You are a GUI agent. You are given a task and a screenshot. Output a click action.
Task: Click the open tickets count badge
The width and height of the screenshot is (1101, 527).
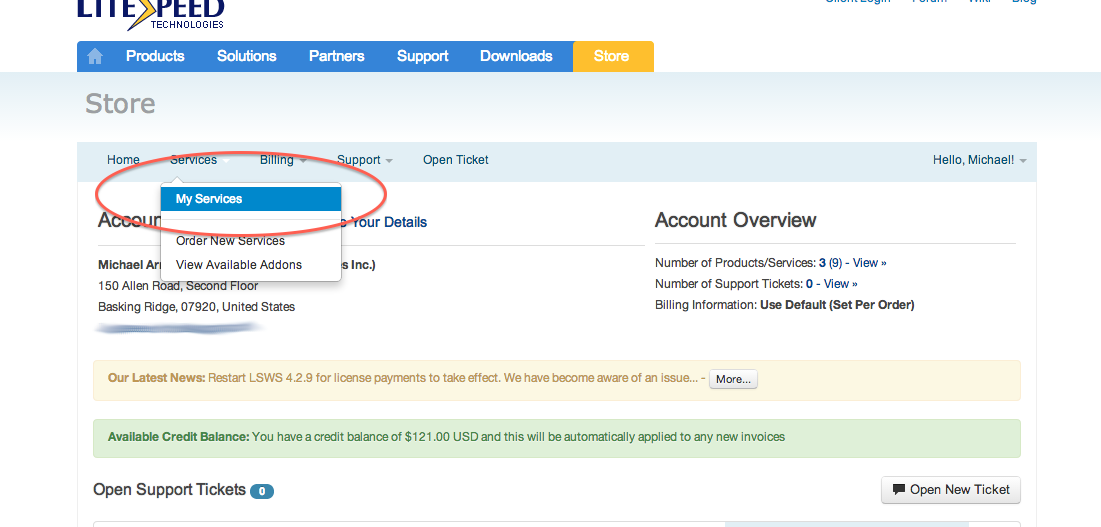click(262, 491)
